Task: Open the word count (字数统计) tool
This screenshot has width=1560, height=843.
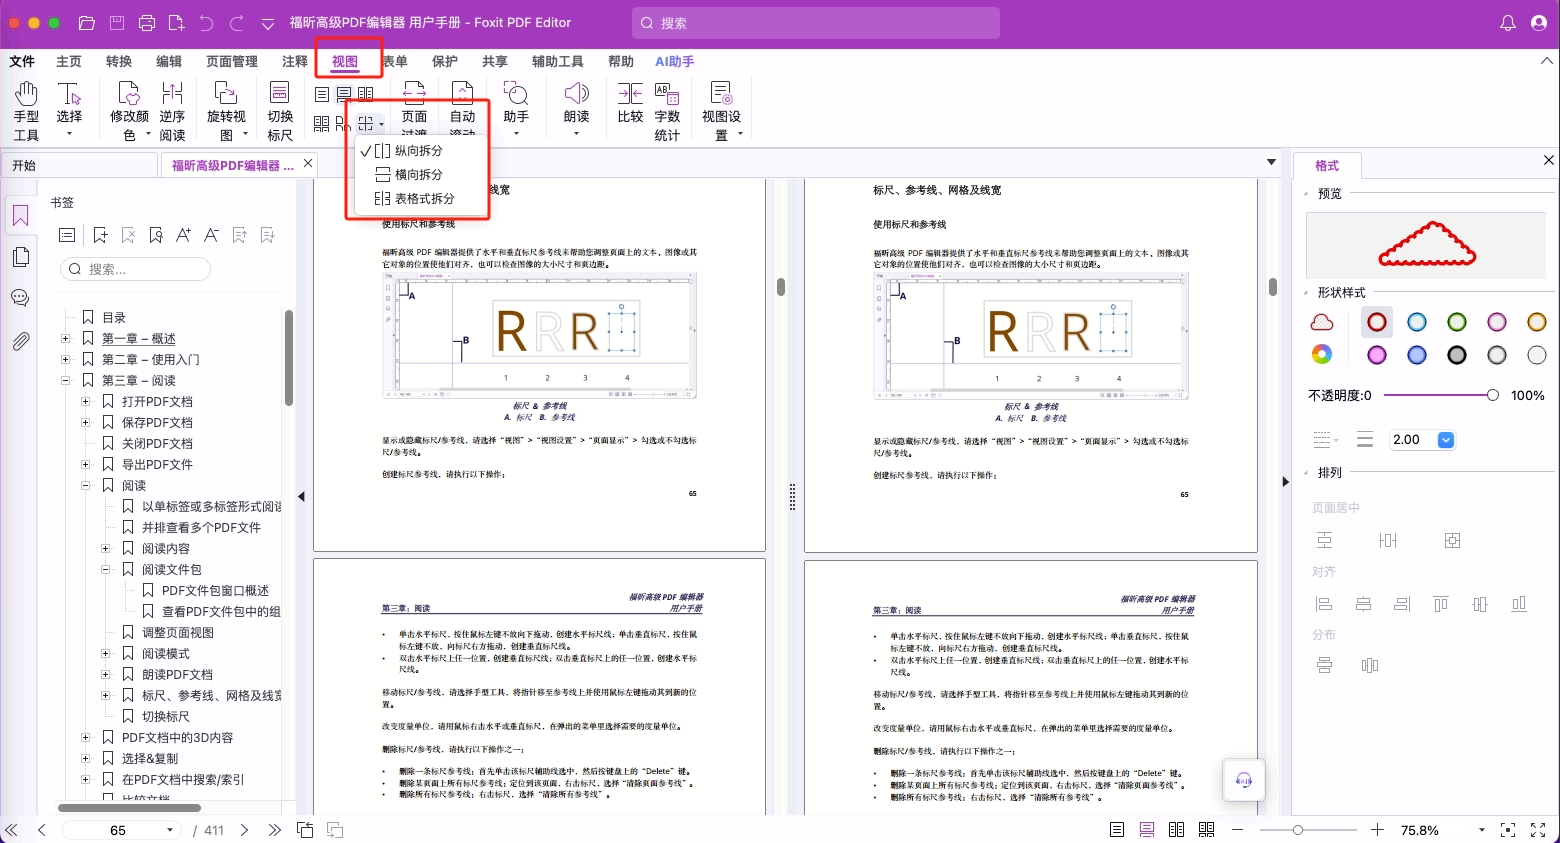Action: (x=667, y=110)
